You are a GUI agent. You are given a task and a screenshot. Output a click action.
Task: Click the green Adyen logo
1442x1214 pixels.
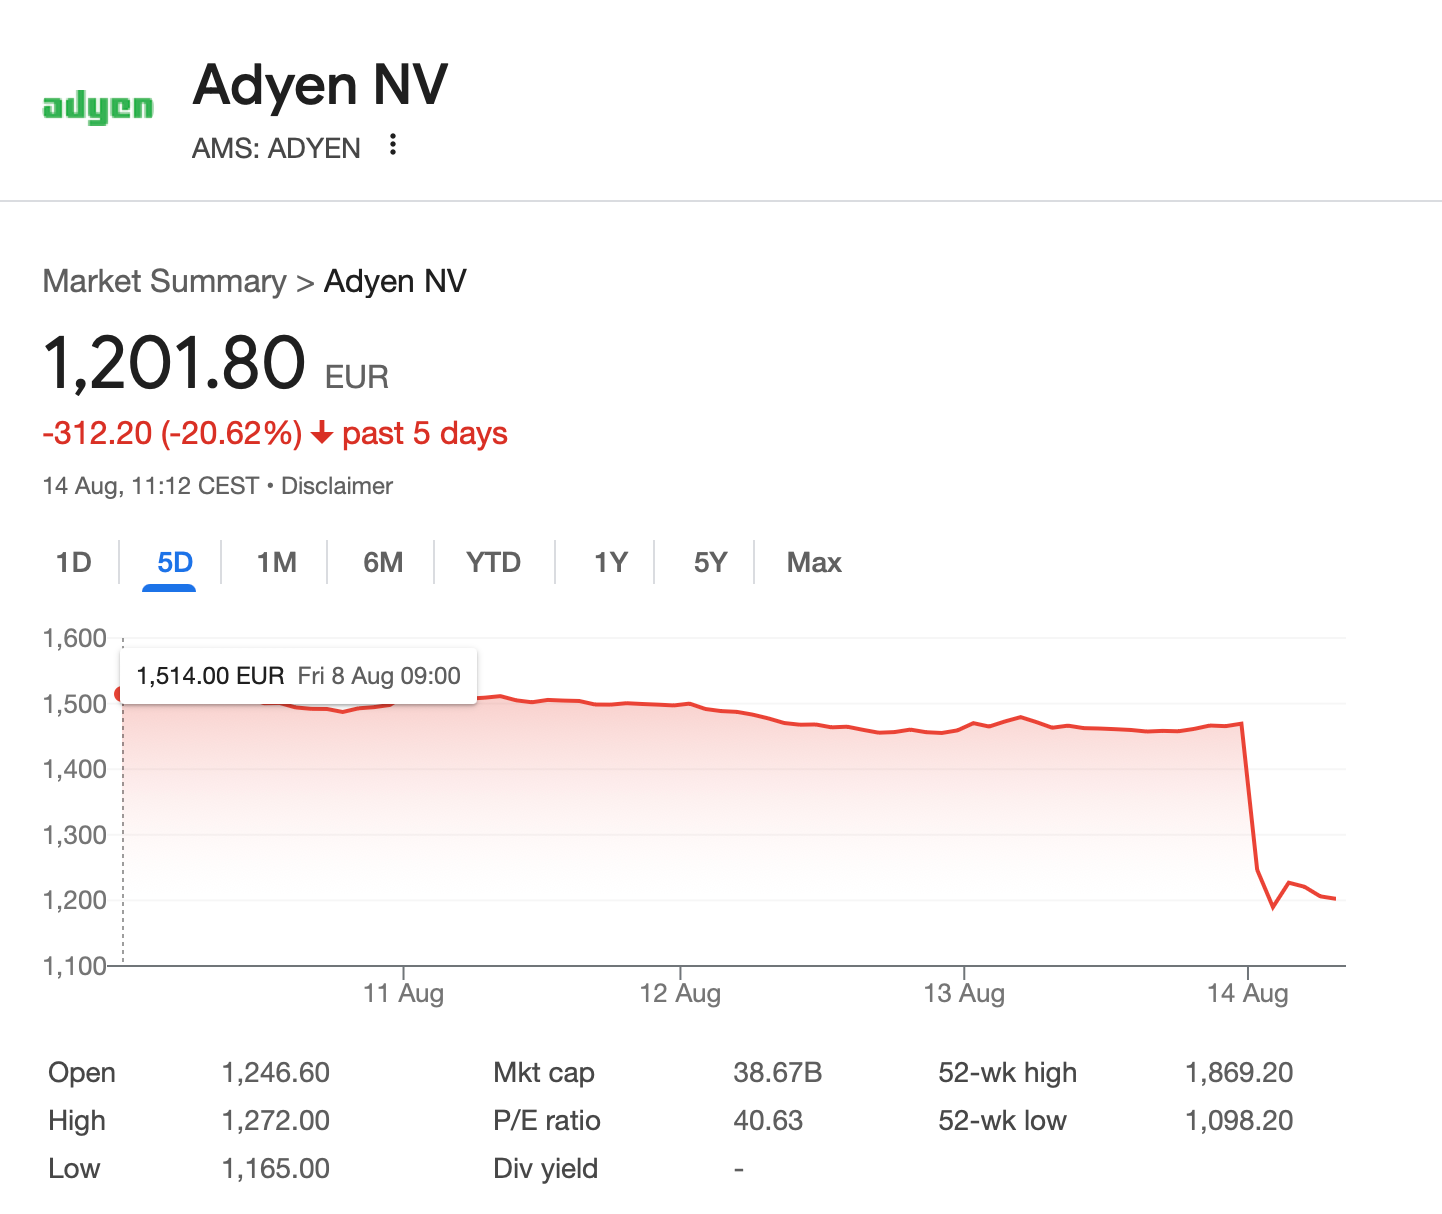[x=98, y=107]
